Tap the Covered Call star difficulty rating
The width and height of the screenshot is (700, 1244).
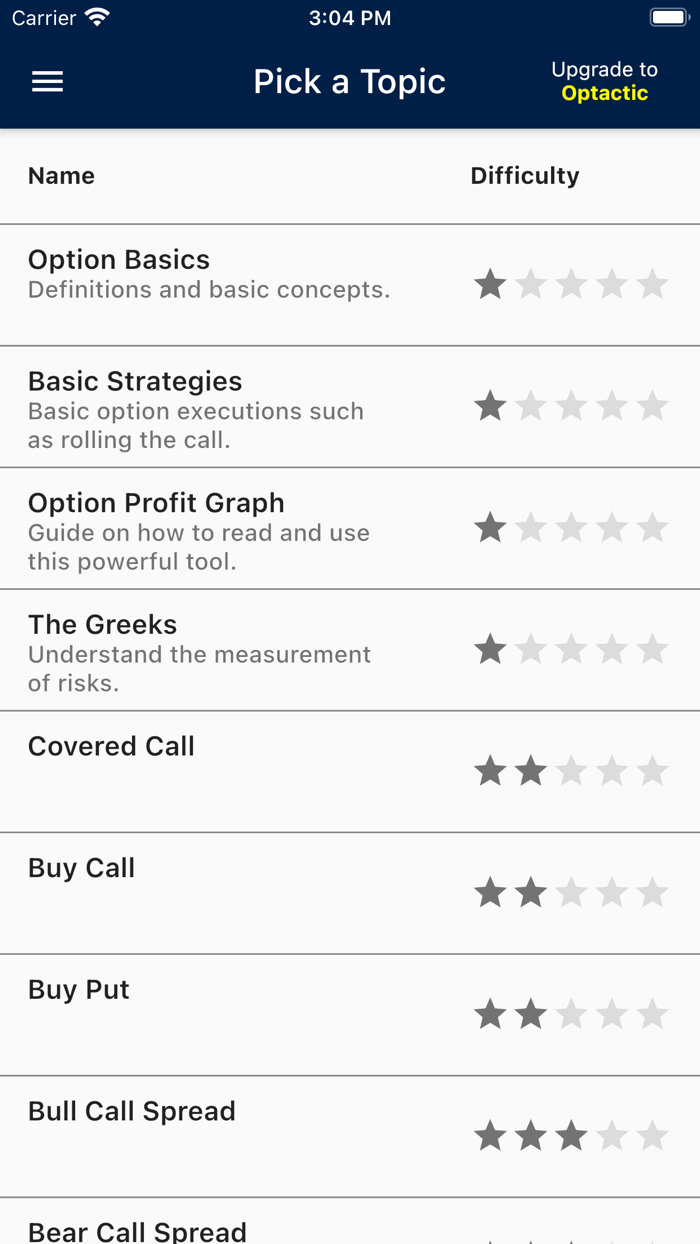(571, 771)
